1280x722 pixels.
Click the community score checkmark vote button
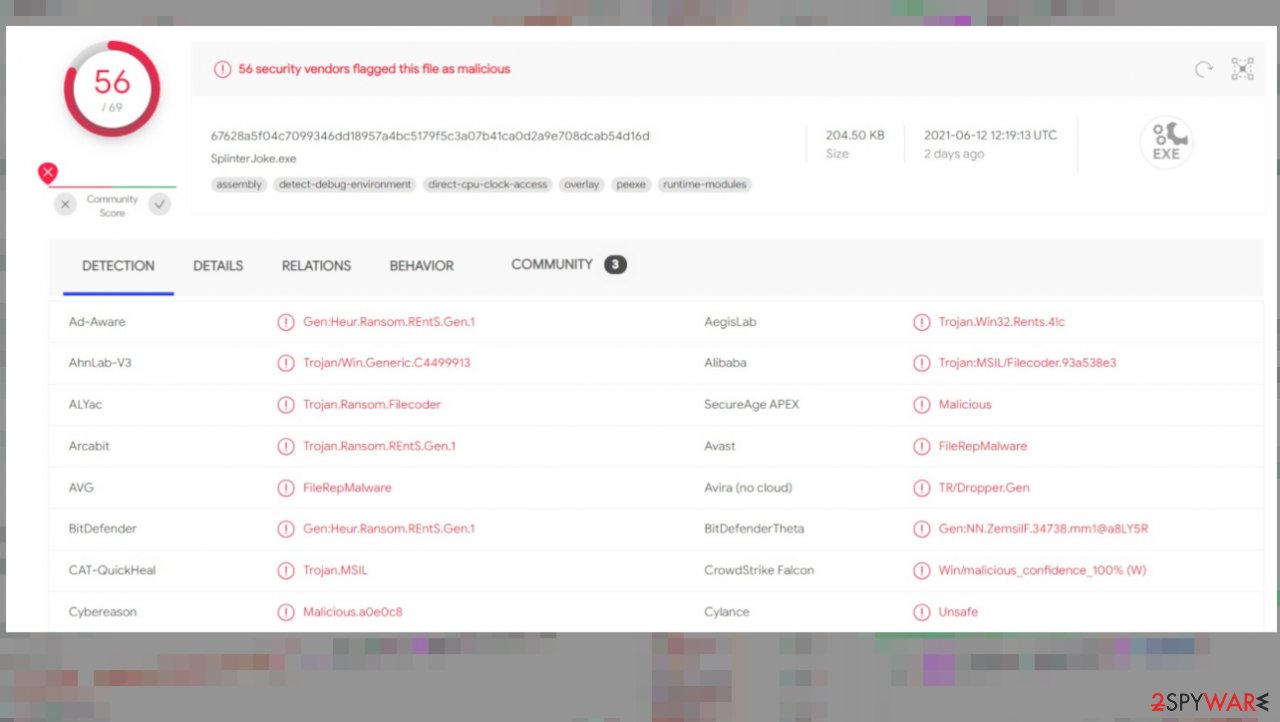point(159,204)
